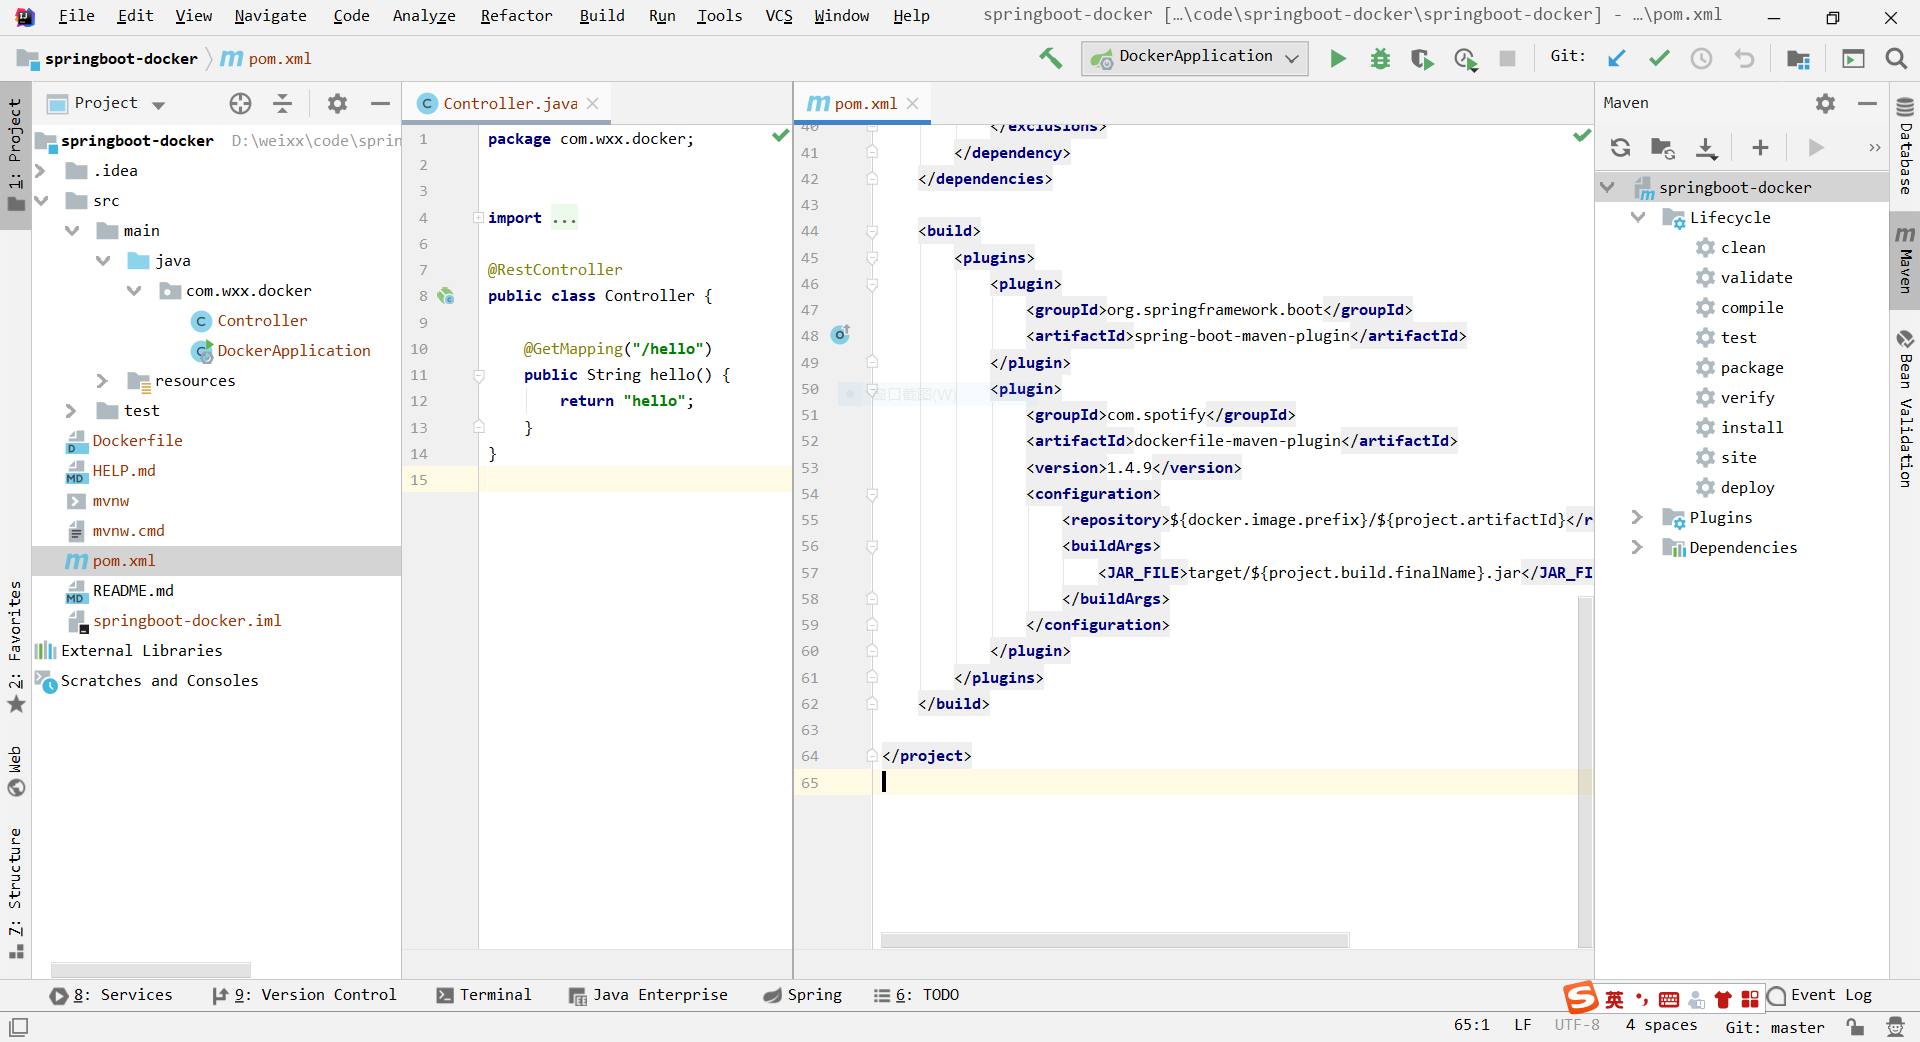1920x1042 pixels.
Task: Run with Coverage icon in toolbar
Action: 1422,59
